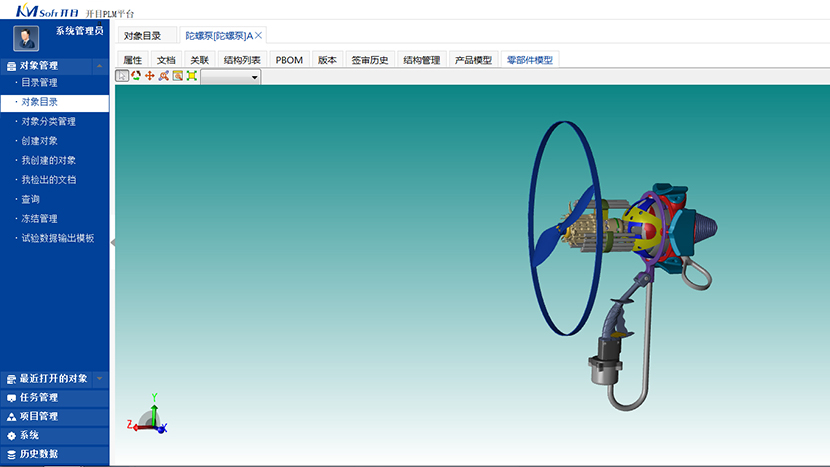Switch to the 签审历史 tab
Screen dimensions: 830x467
point(369,60)
